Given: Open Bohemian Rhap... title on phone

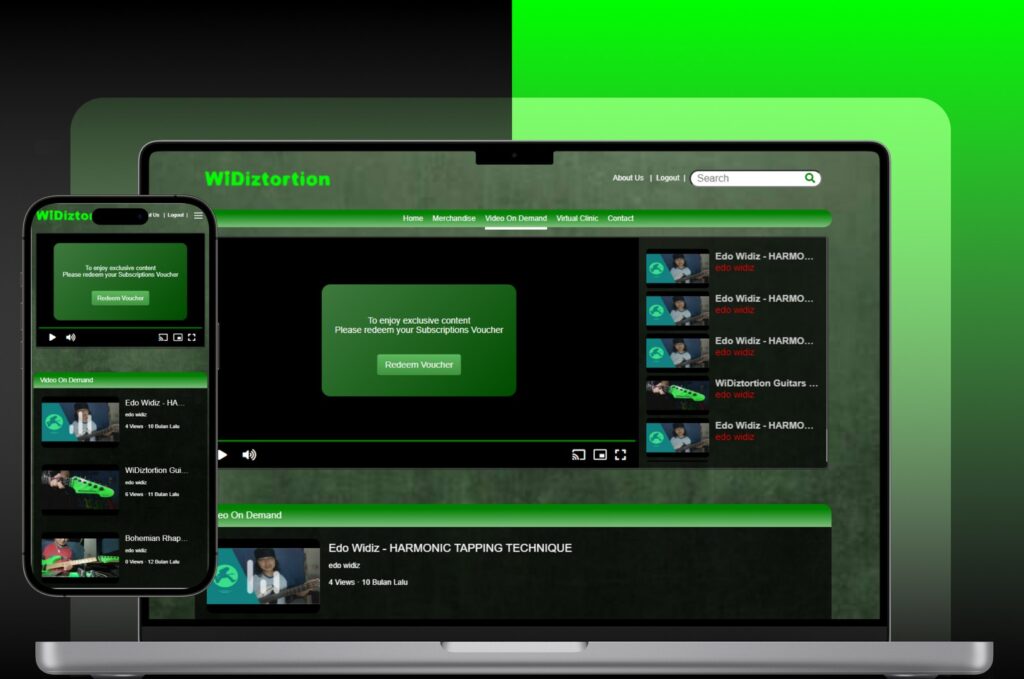Looking at the screenshot, I should coord(156,538).
